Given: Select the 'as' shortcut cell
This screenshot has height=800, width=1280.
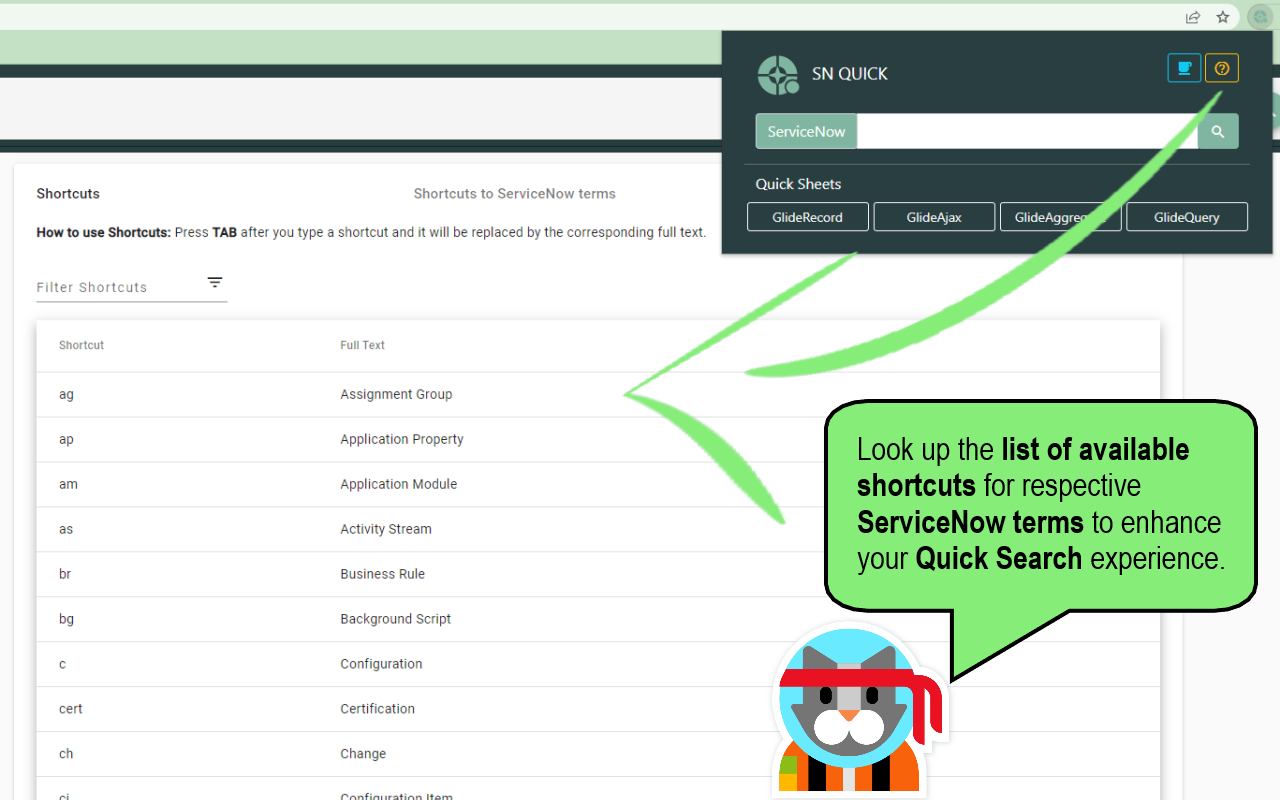Looking at the screenshot, I should pos(66,529).
